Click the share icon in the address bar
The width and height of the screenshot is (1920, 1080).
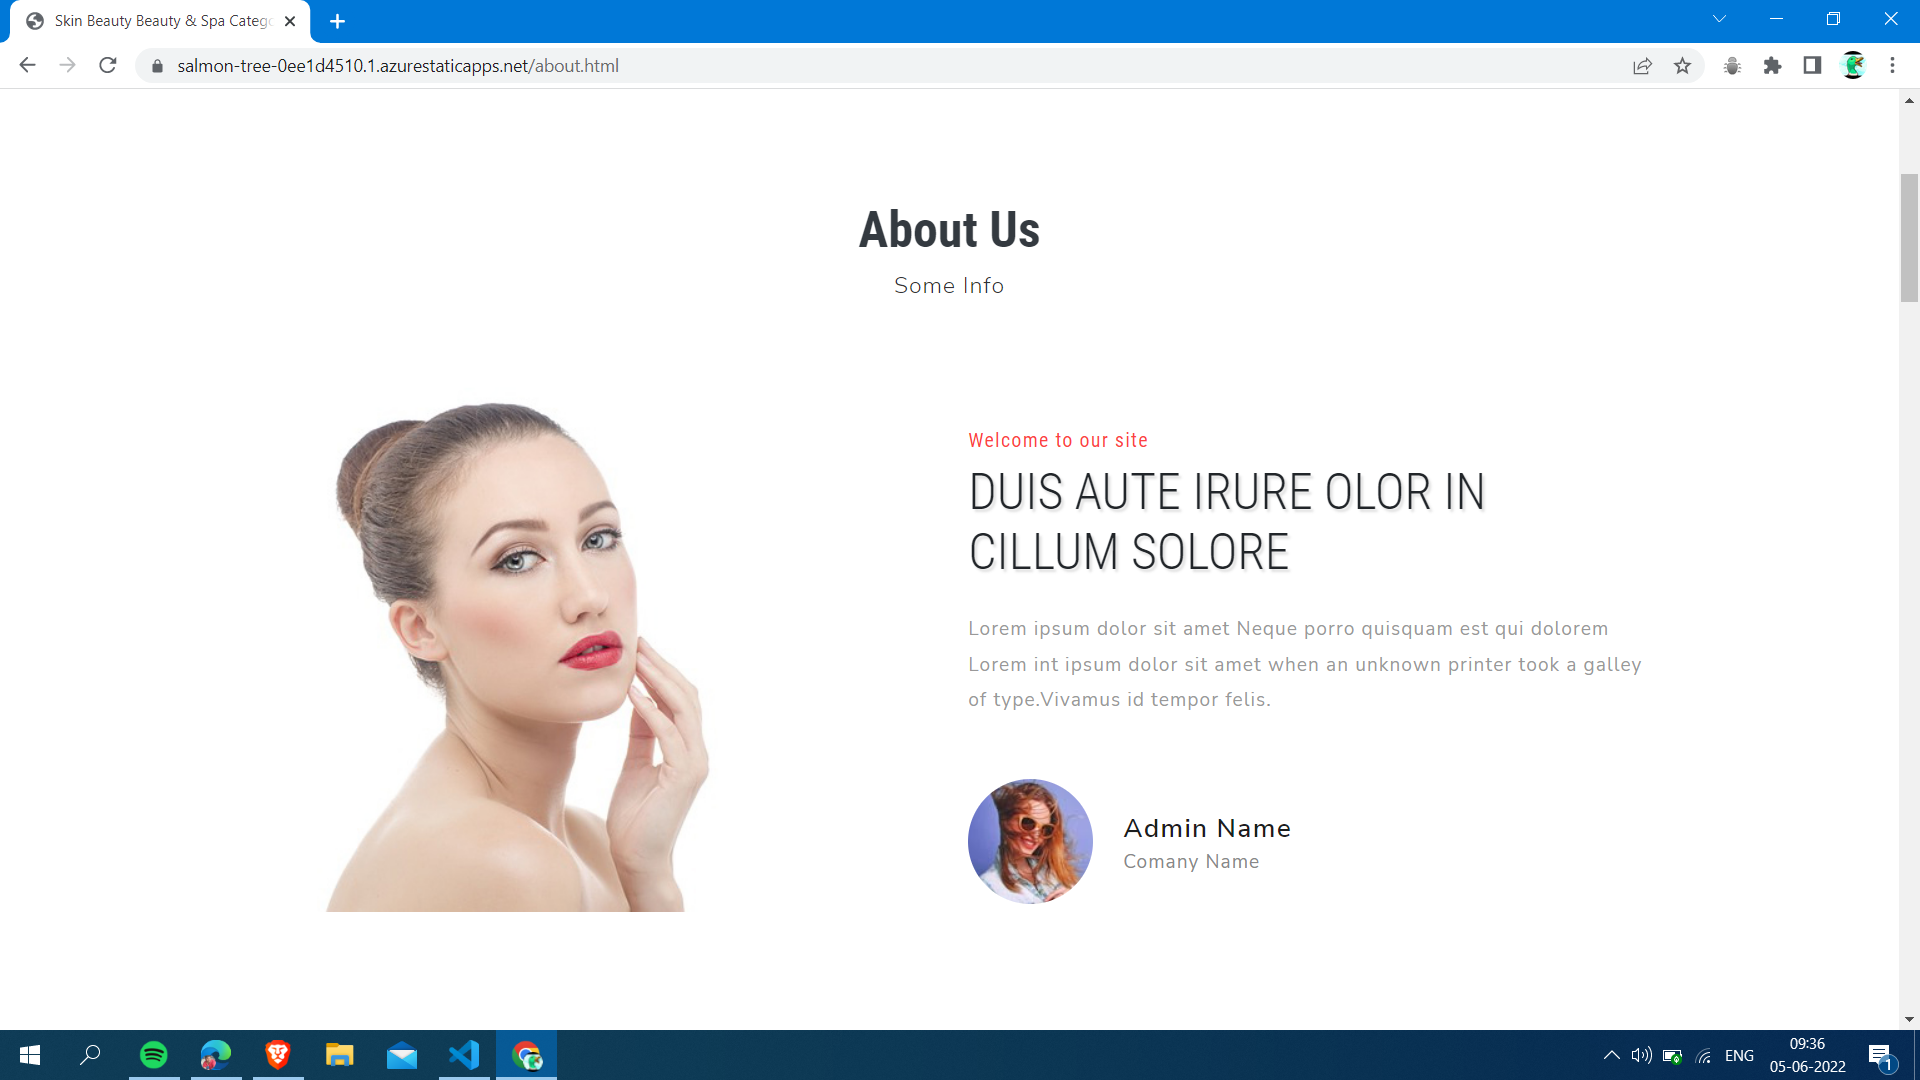[1643, 65]
